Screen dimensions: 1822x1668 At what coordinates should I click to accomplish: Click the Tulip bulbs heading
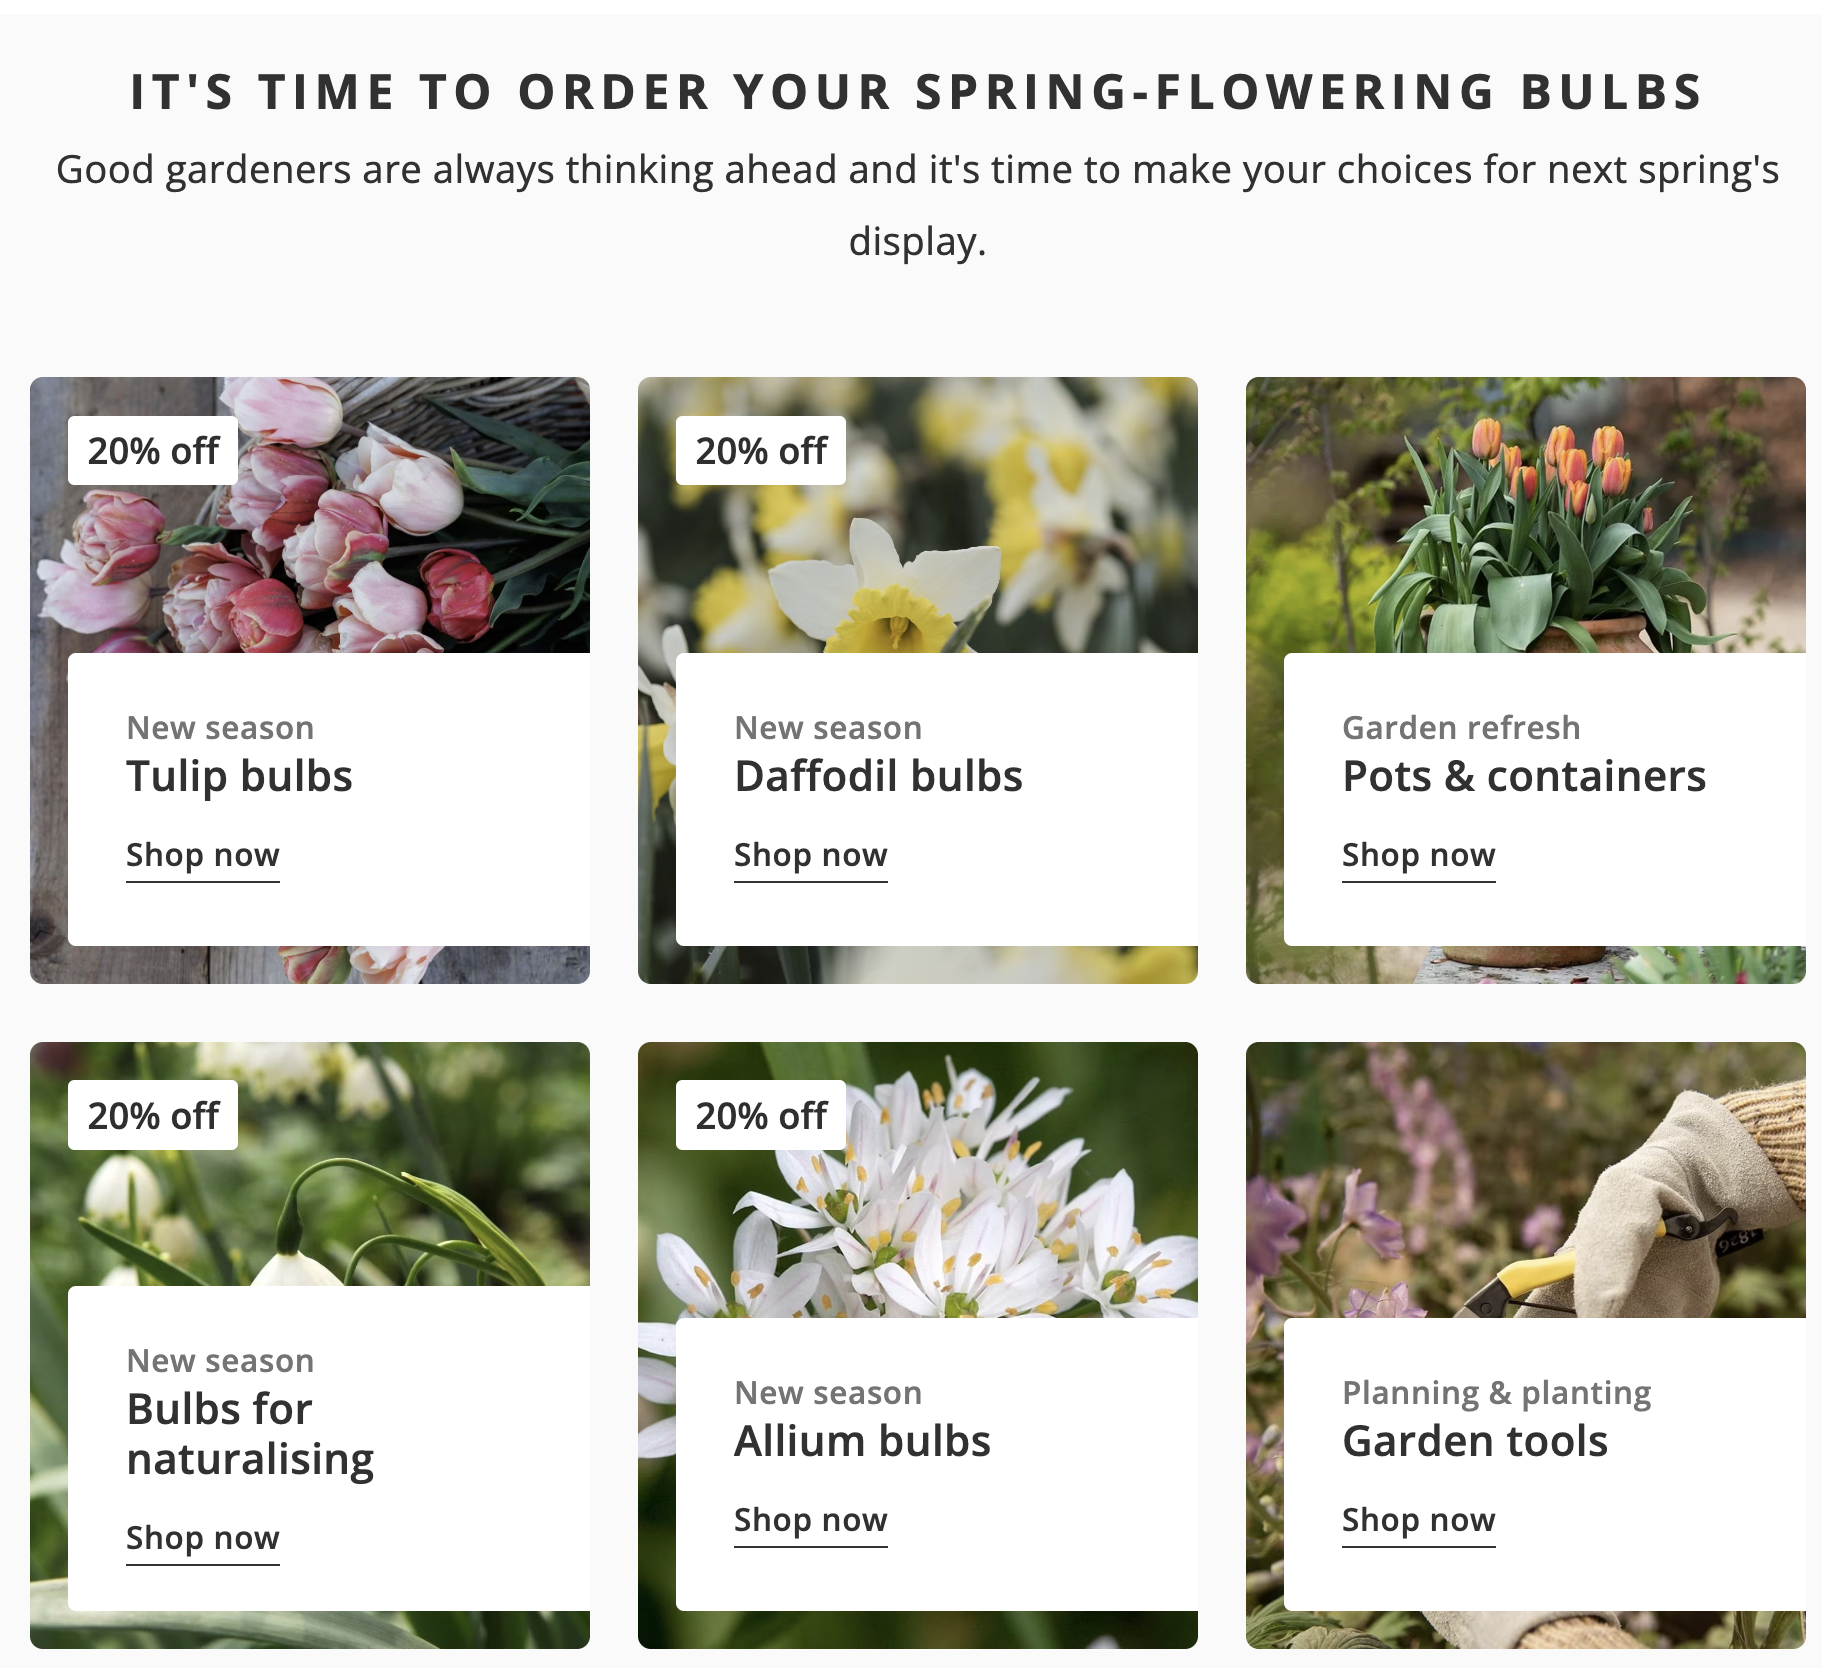(x=239, y=777)
